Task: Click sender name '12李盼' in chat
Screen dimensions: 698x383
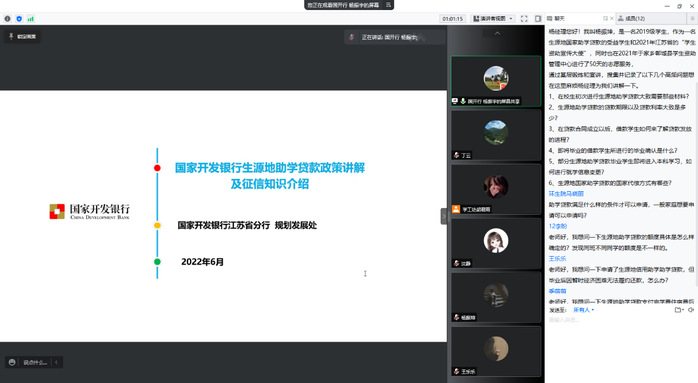Action: [557, 226]
